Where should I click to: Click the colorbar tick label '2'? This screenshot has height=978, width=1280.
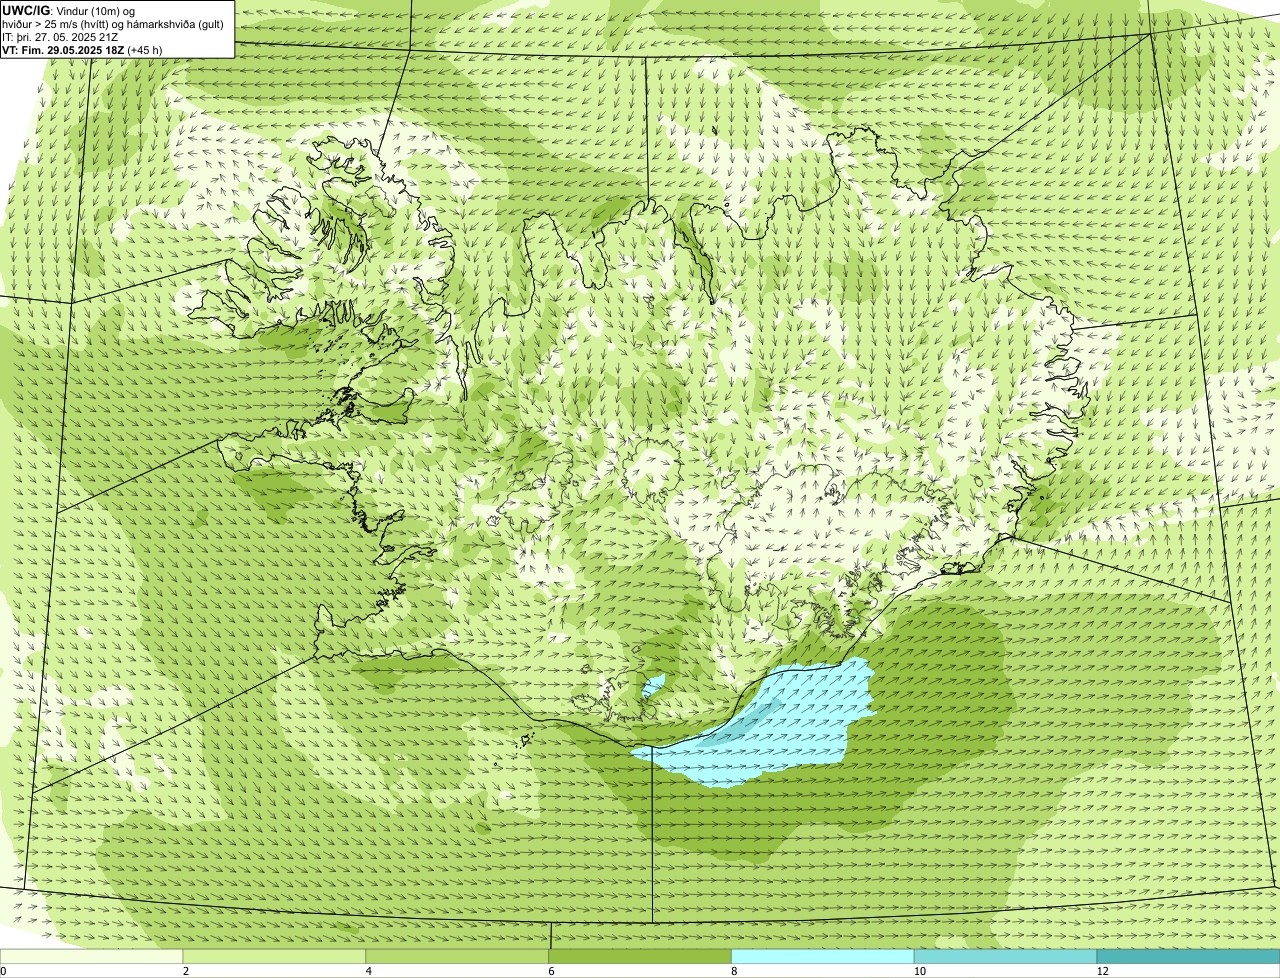(185, 971)
